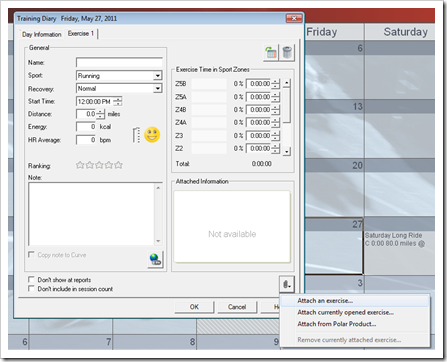Adjust the Z3 time spinner
This screenshot has height=362, width=447.
point(275,136)
